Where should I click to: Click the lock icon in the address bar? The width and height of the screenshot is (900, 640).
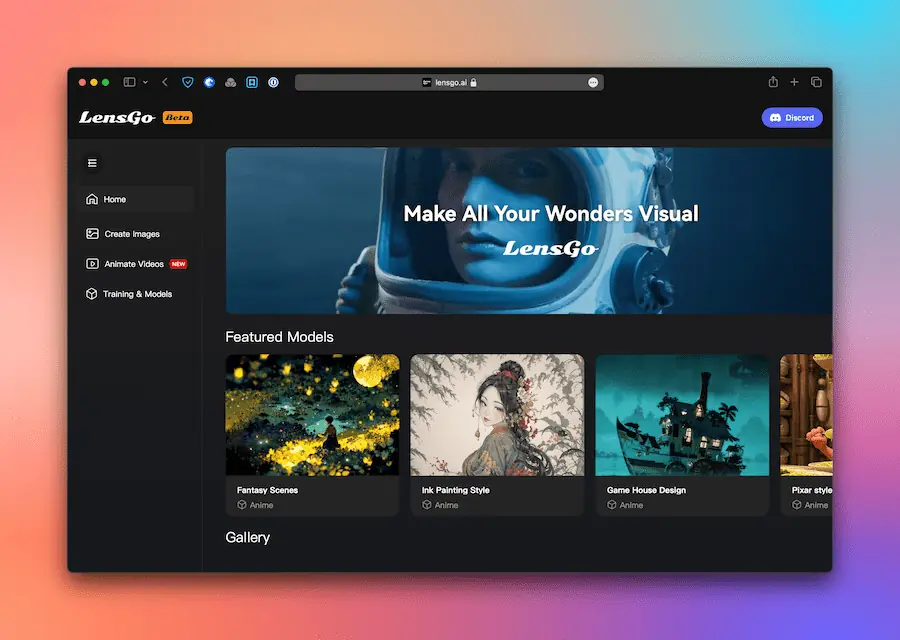pos(474,82)
